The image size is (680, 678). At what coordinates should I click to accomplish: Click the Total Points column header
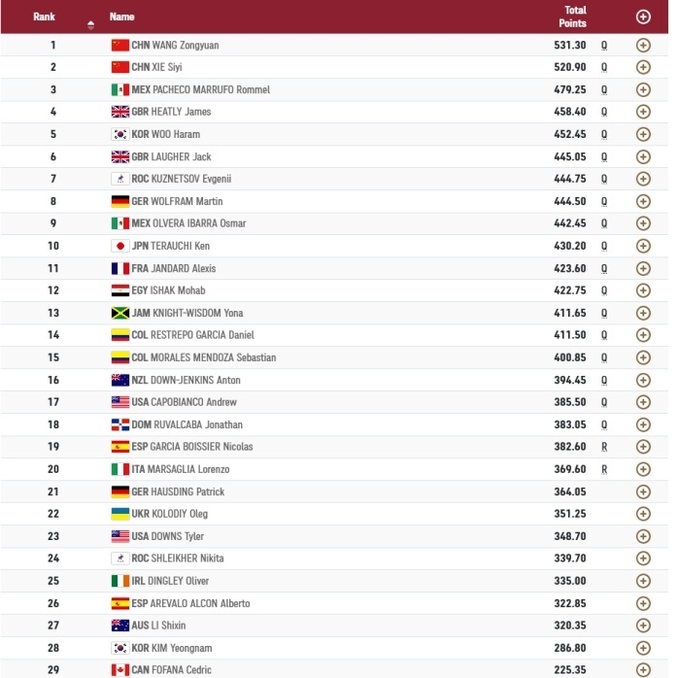point(573,16)
